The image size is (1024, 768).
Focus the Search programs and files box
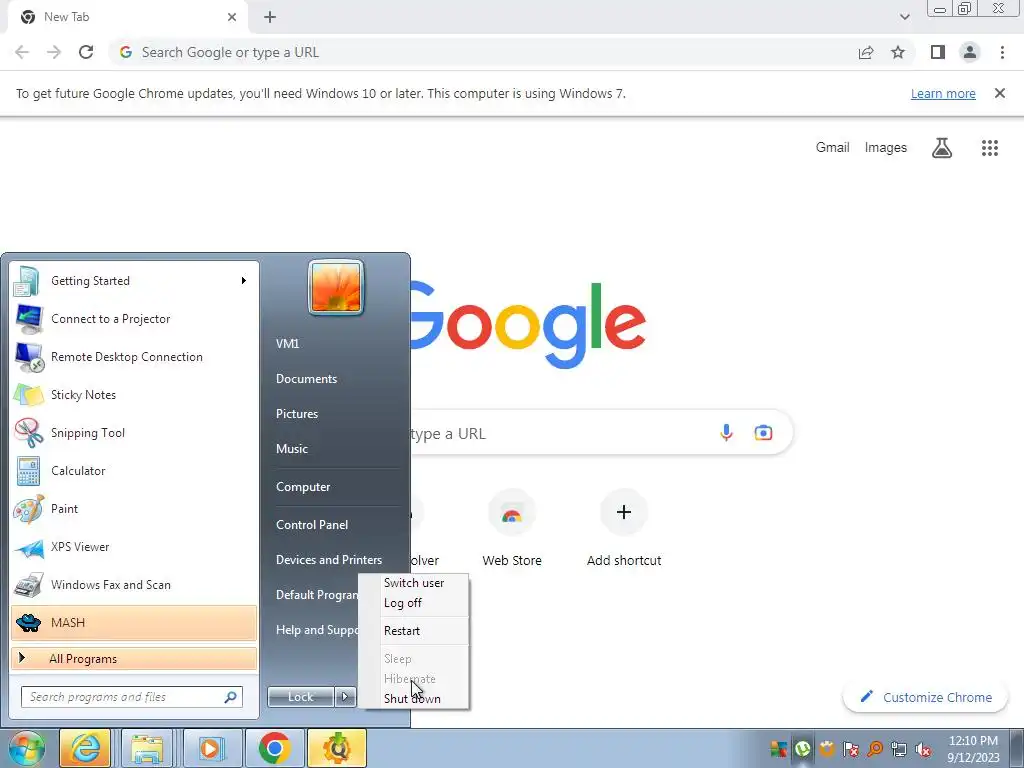pyautogui.click(x=132, y=697)
